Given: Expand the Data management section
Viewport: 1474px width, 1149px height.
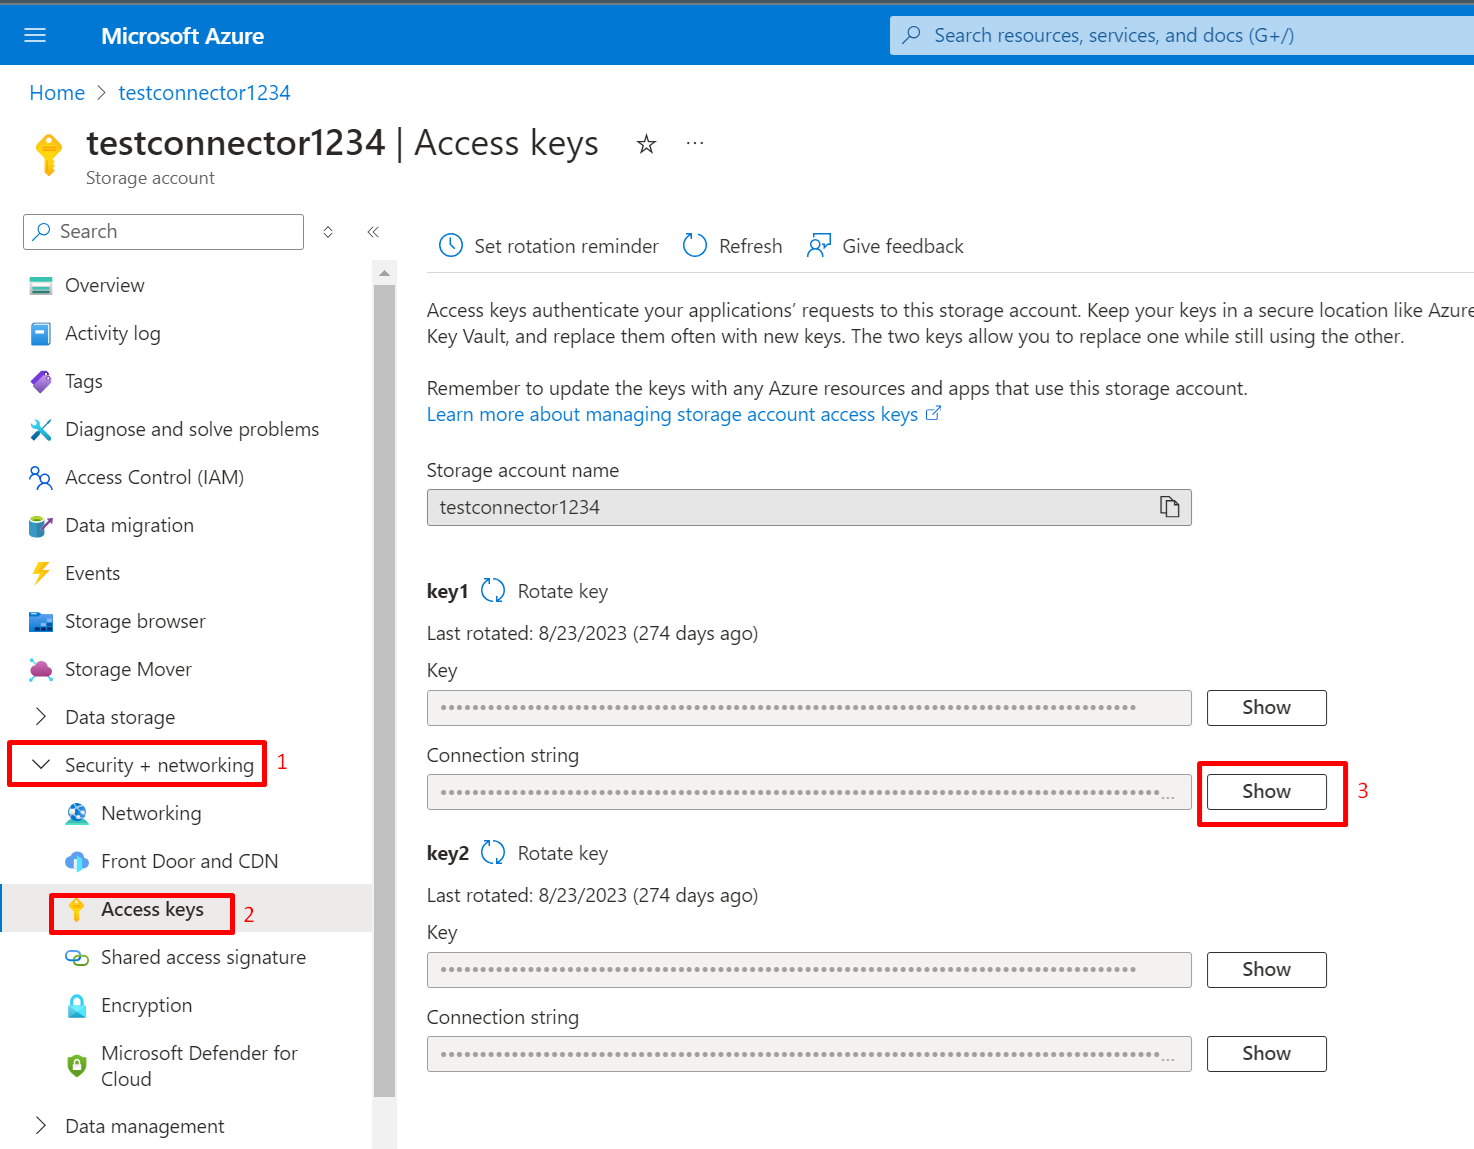Looking at the screenshot, I should pyautogui.click(x=41, y=1126).
